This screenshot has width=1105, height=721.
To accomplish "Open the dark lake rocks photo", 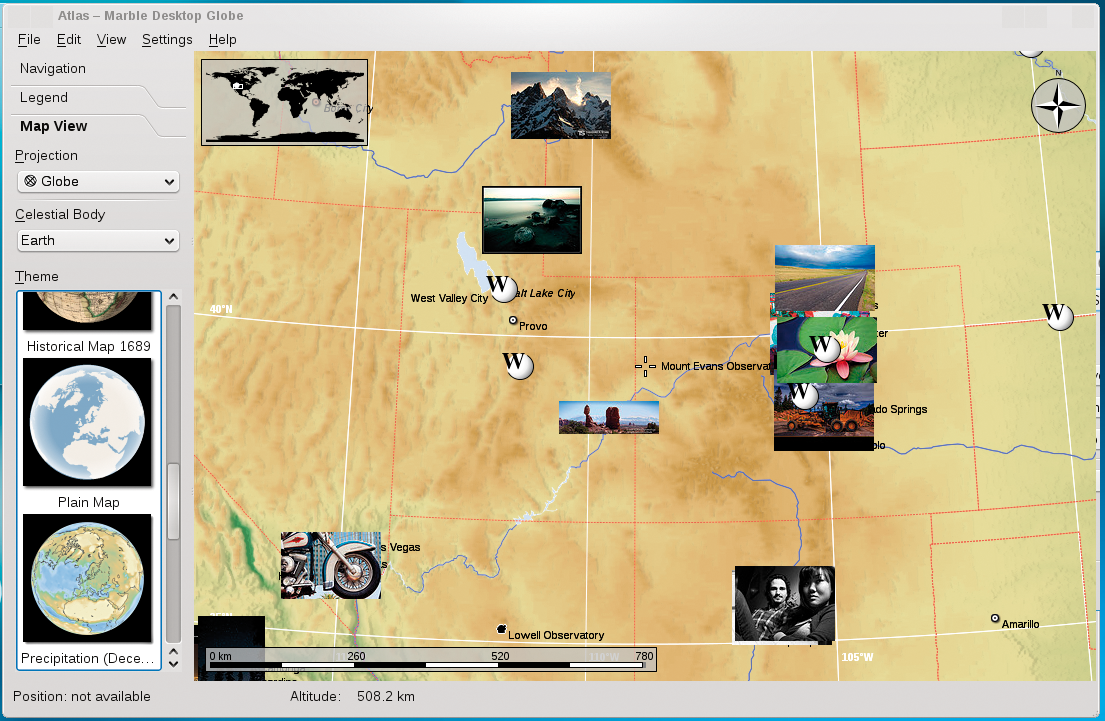I will pos(532,220).
